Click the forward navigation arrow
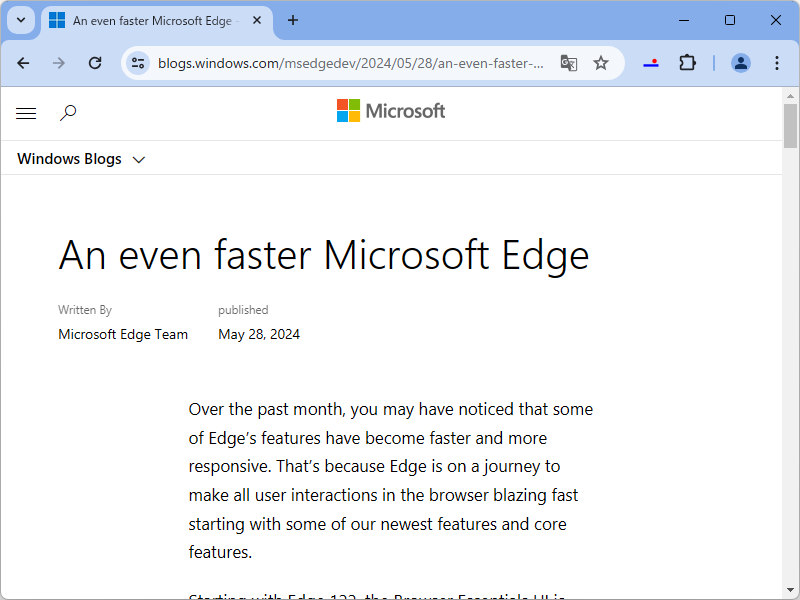800x600 pixels. 59,62
